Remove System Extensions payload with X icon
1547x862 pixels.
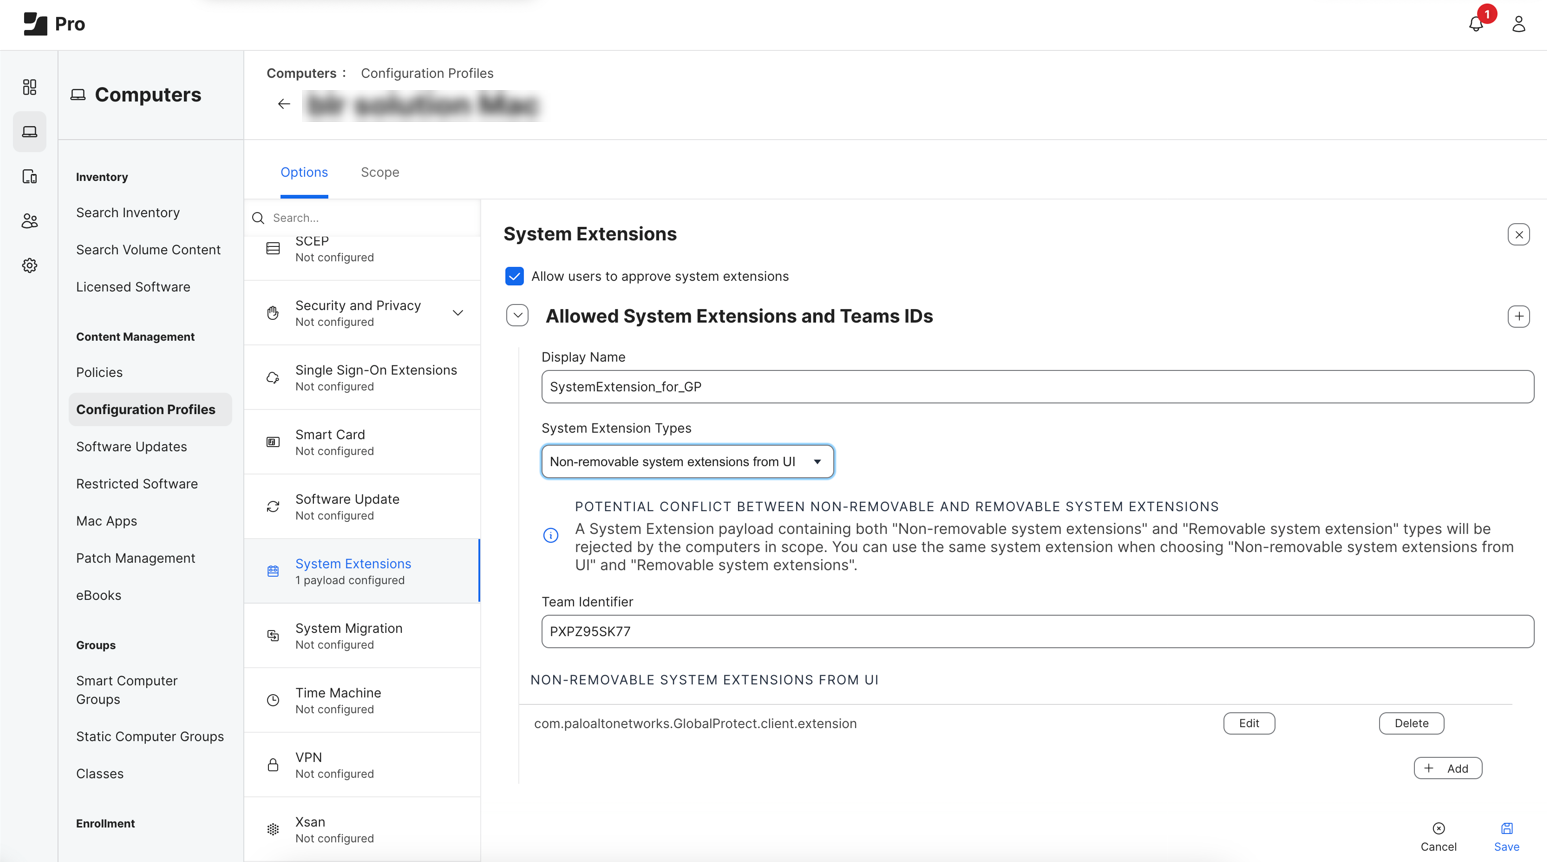pyautogui.click(x=1518, y=235)
